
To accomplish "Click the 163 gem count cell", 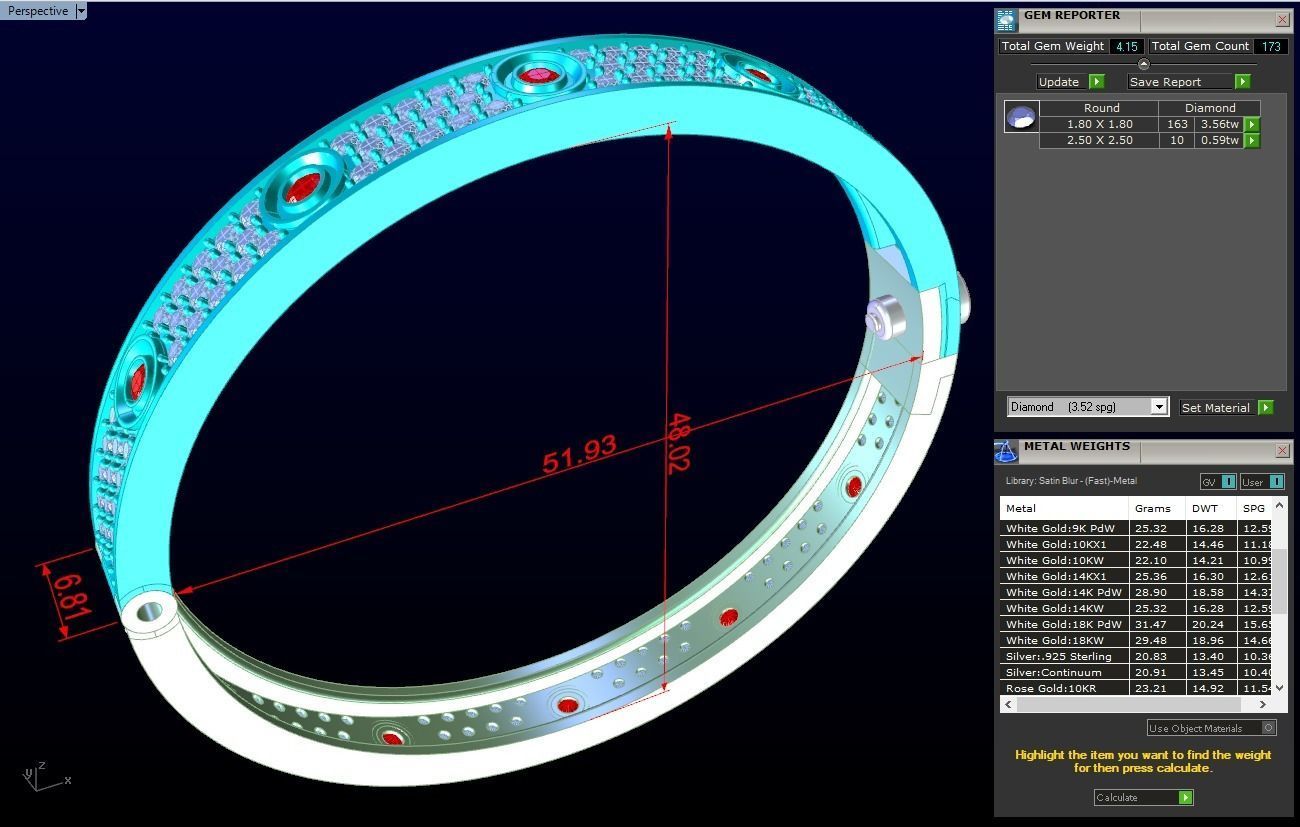I will point(1177,124).
